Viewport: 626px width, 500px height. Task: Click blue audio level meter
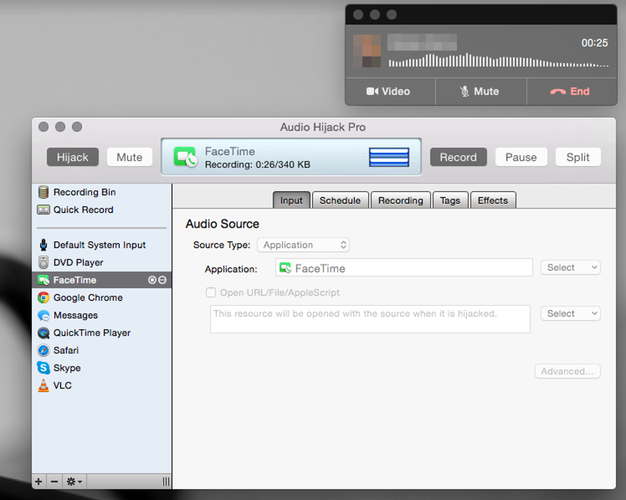[389, 157]
